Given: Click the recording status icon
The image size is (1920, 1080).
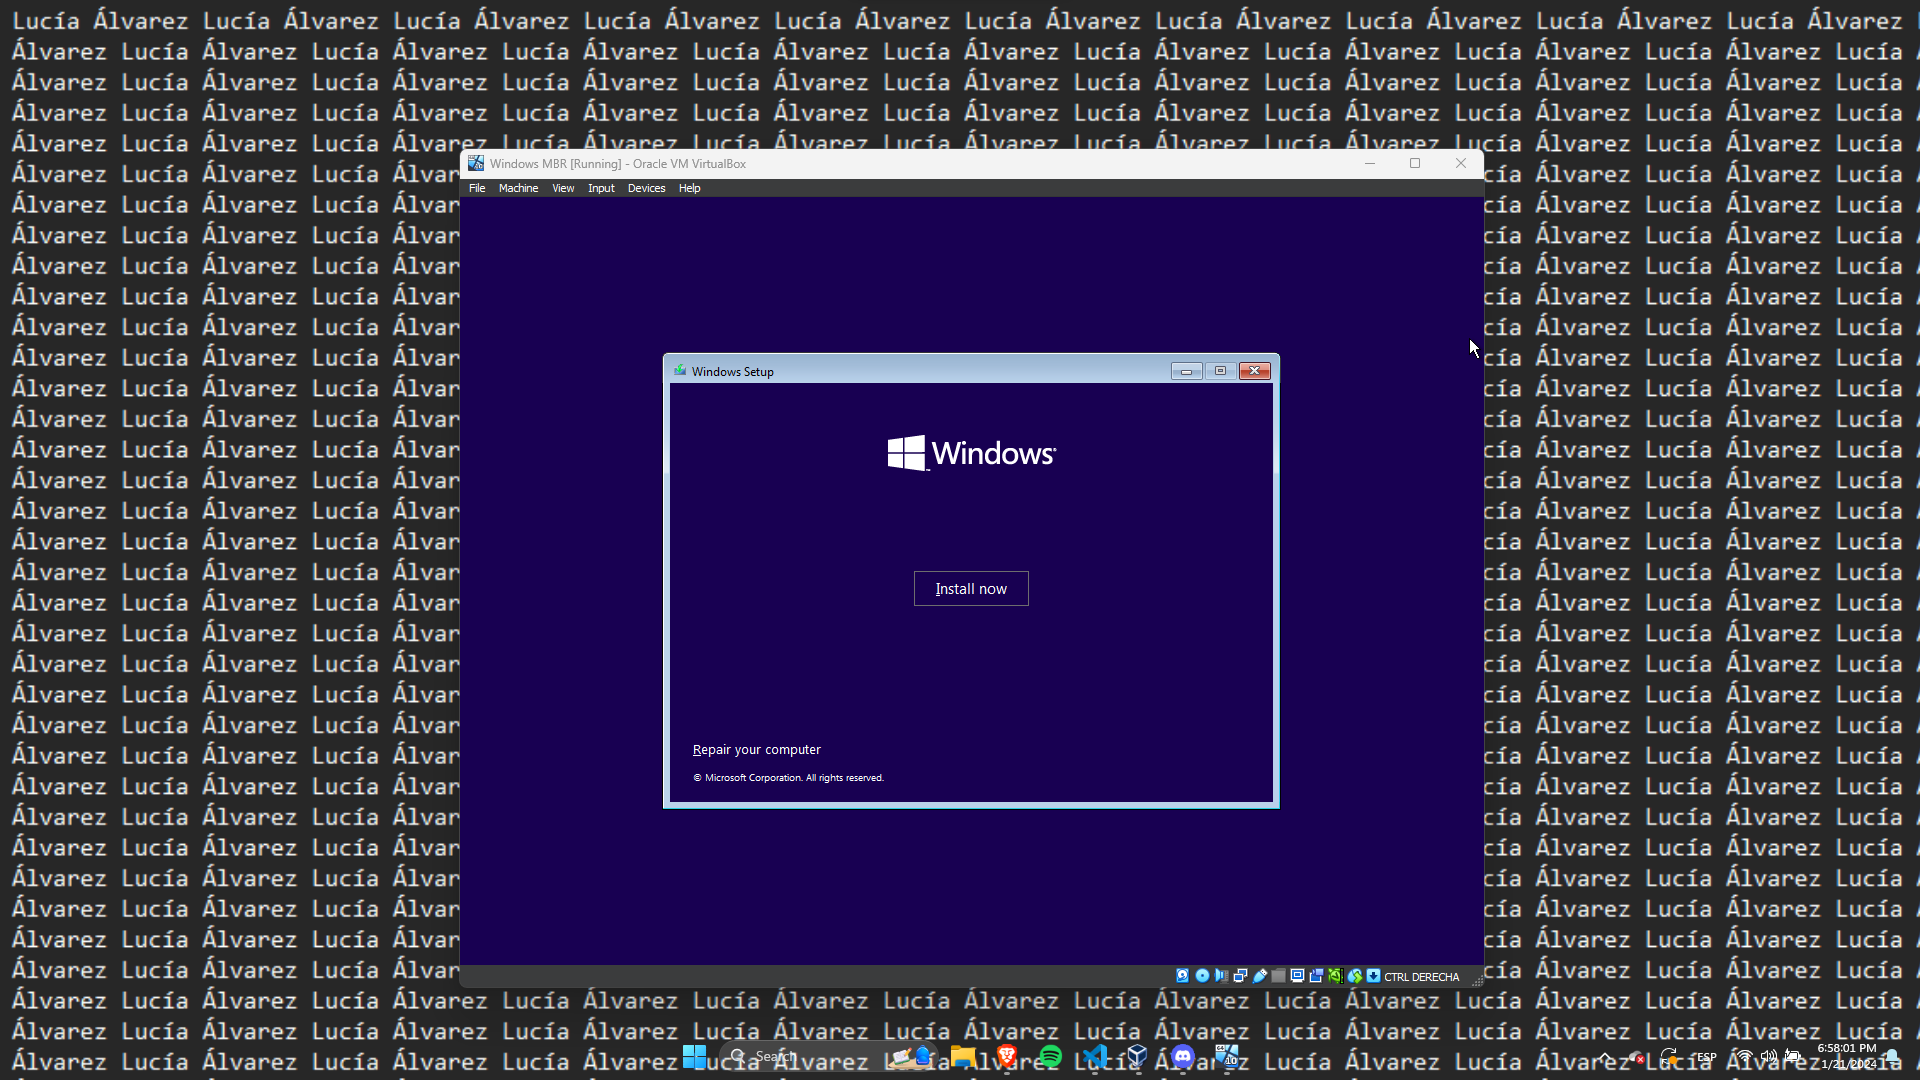Looking at the screenshot, I should click(1316, 976).
